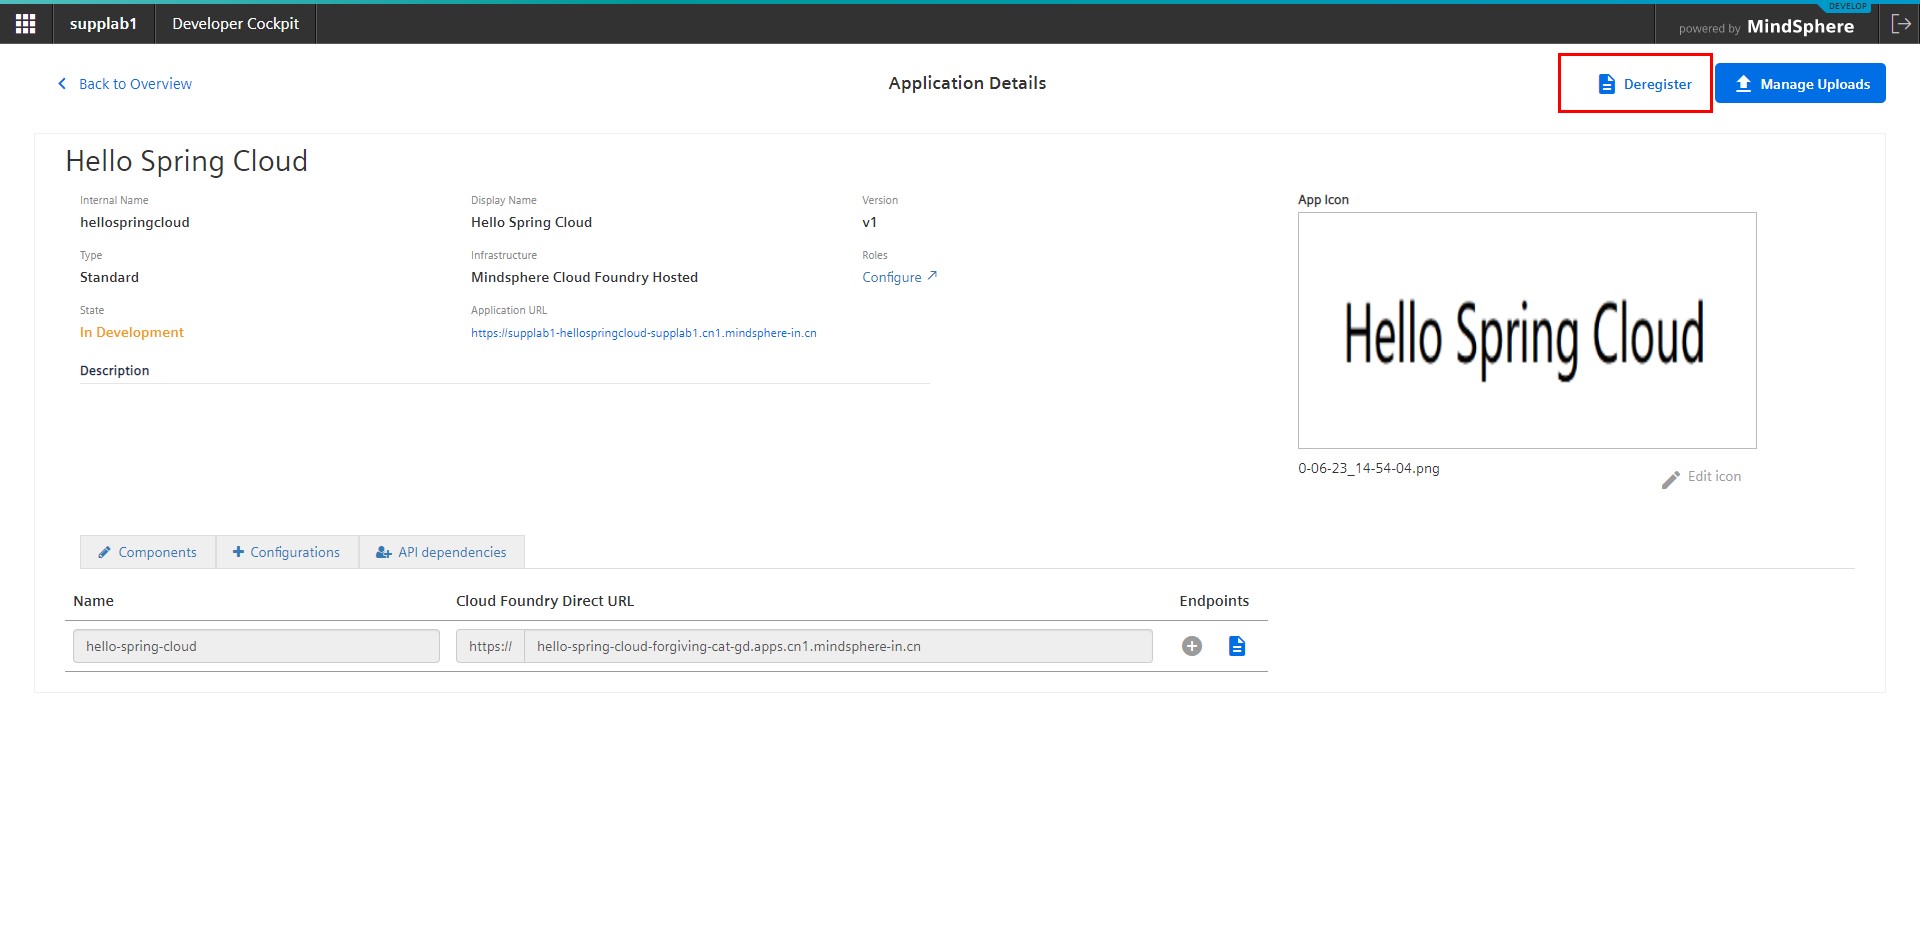Click the document icon inside the Deregister button

1607,84
